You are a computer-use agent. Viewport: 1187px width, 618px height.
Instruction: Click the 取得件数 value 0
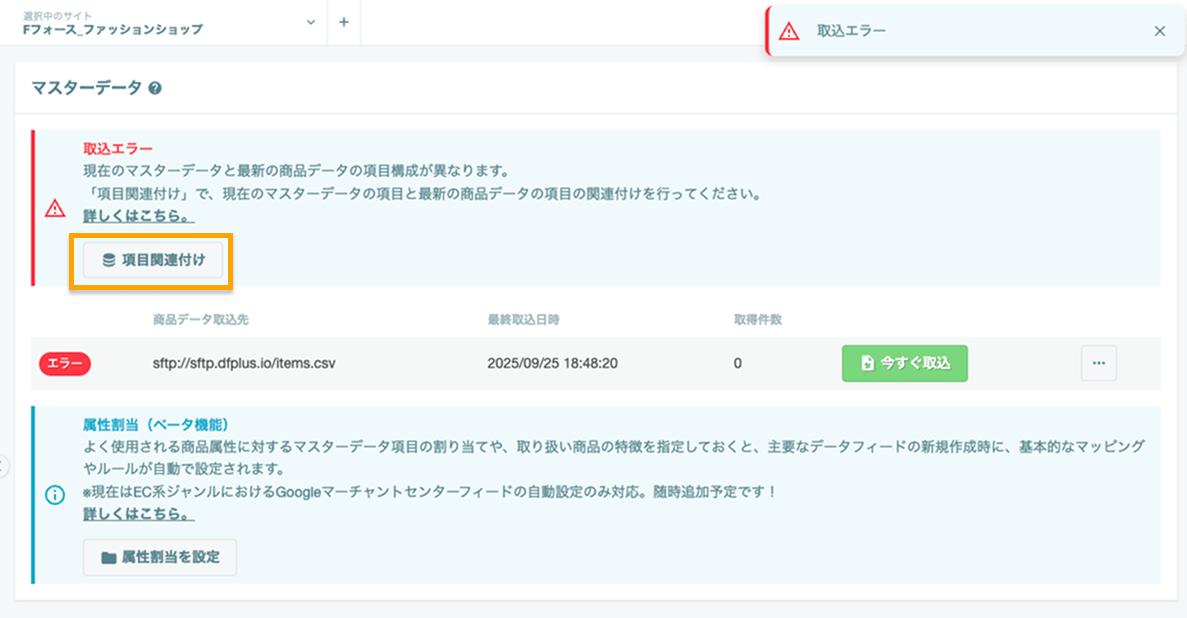coord(737,364)
